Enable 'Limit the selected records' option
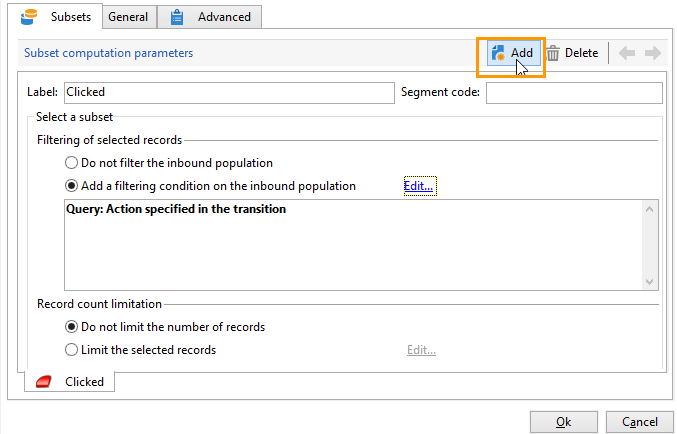The height and width of the screenshot is (434, 677). tap(71, 350)
